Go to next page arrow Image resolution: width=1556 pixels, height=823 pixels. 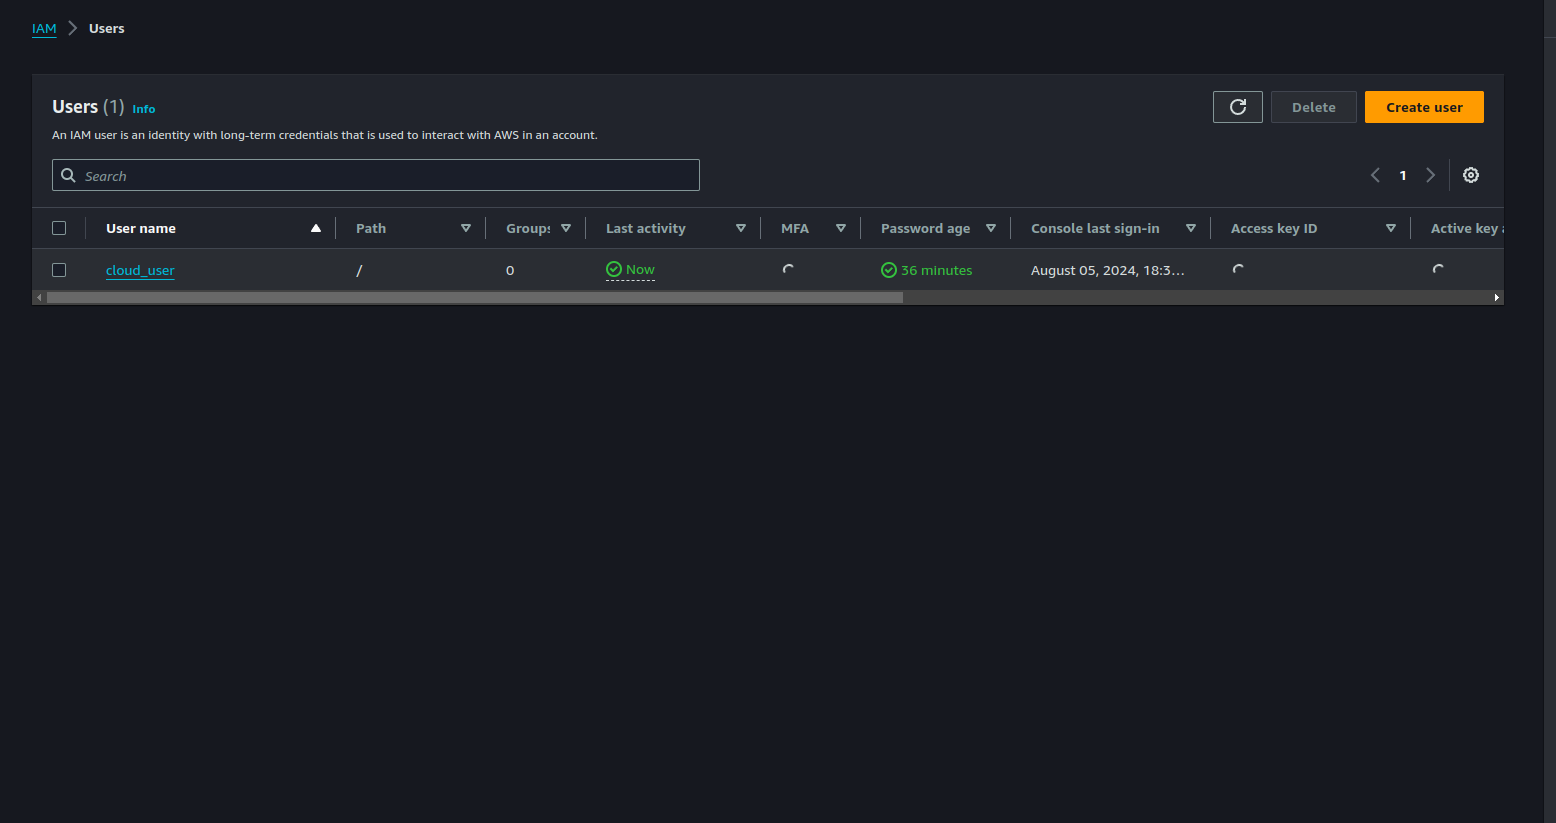[1430, 175]
